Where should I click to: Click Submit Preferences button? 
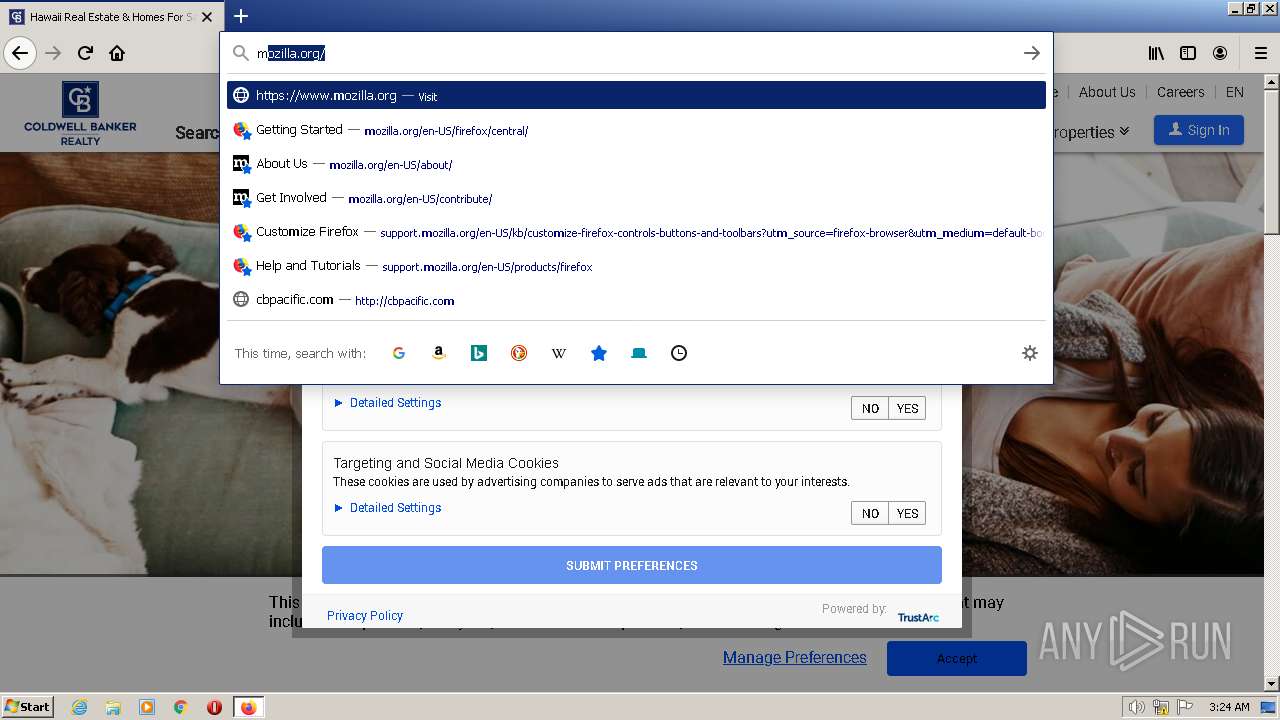pyautogui.click(x=632, y=565)
